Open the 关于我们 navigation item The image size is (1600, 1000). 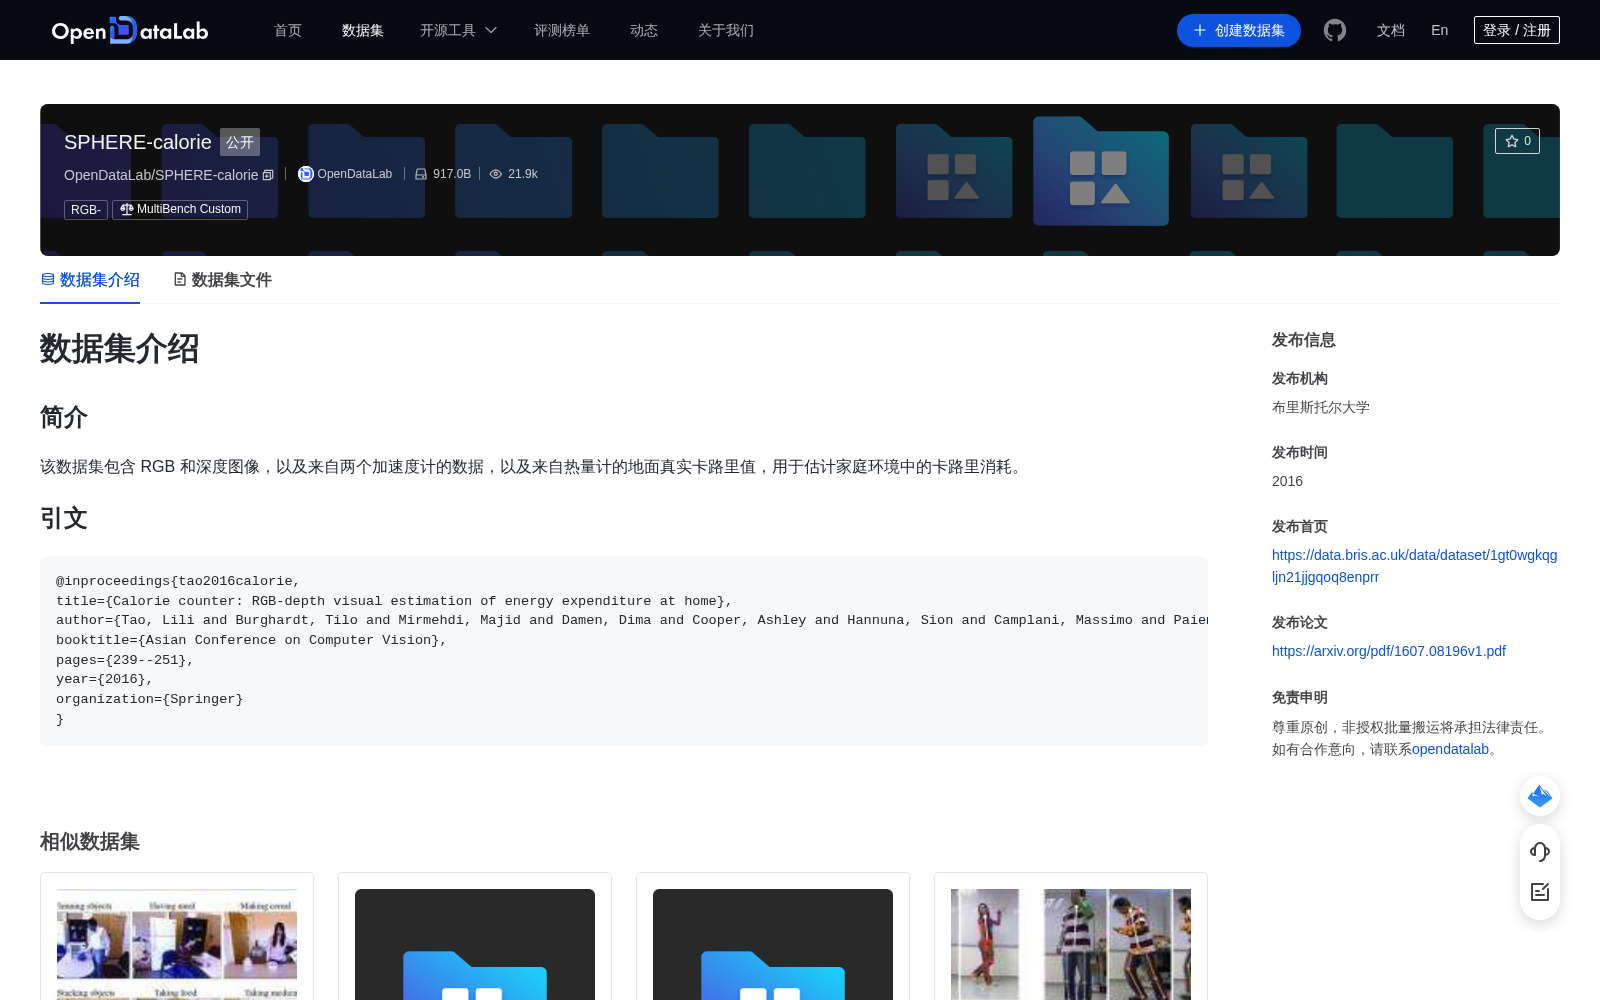pos(726,30)
